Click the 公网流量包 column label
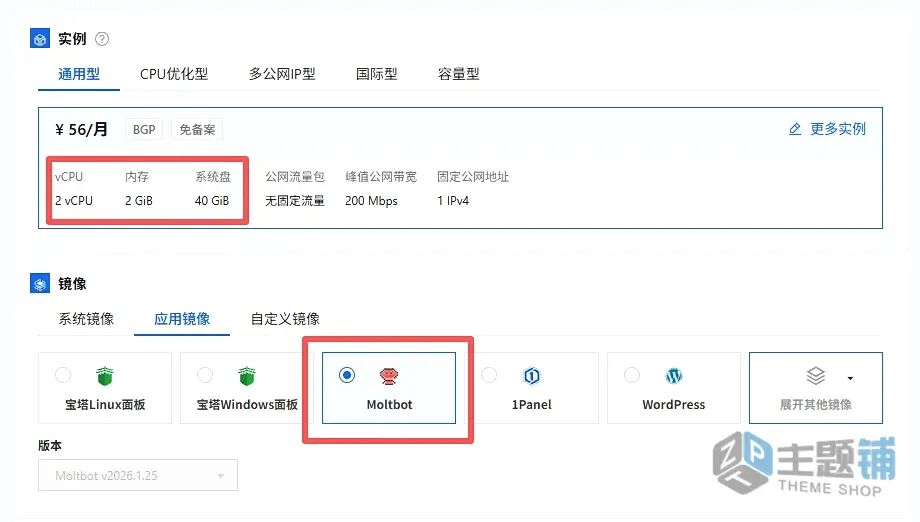The width and height of the screenshot is (920, 522). pos(295,177)
